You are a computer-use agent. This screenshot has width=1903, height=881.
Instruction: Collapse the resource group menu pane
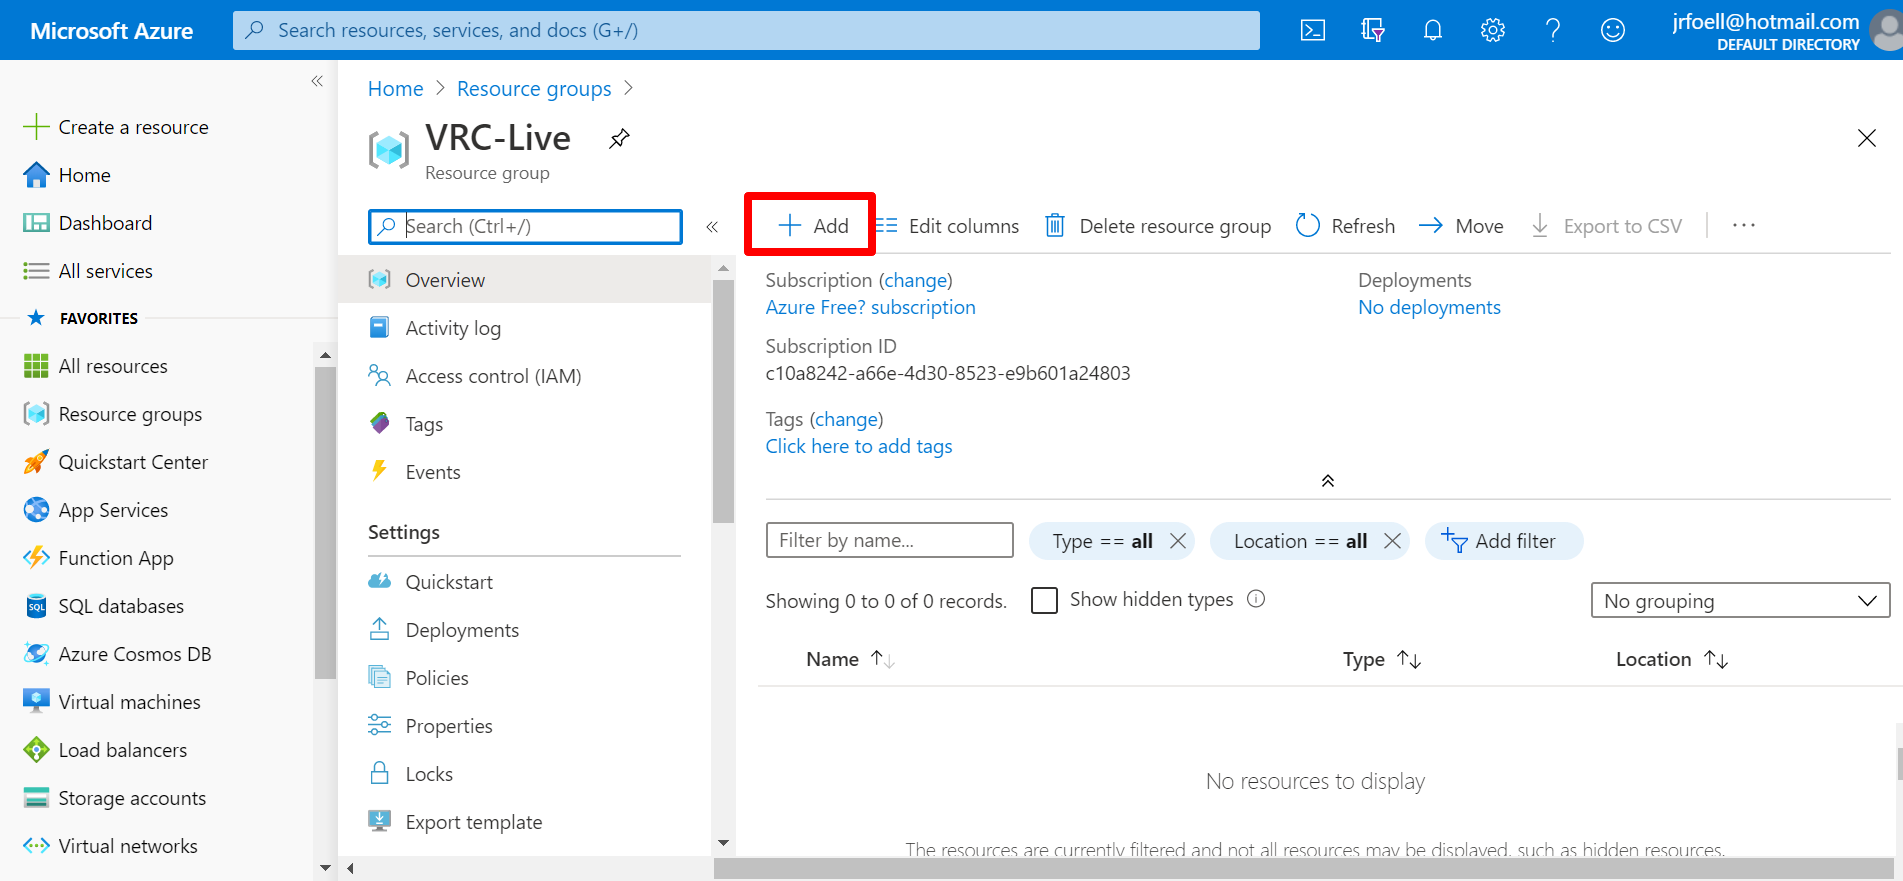712,227
